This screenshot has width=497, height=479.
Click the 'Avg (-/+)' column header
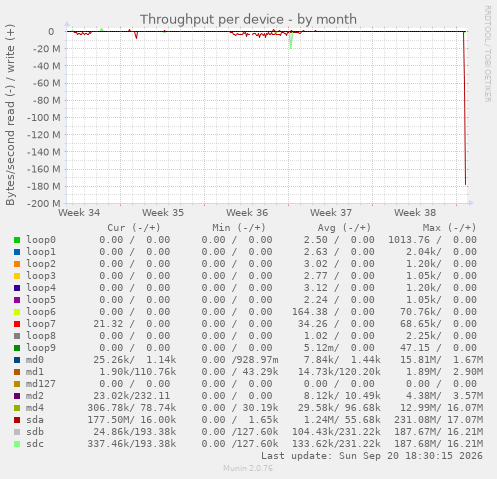click(x=344, y=228)
